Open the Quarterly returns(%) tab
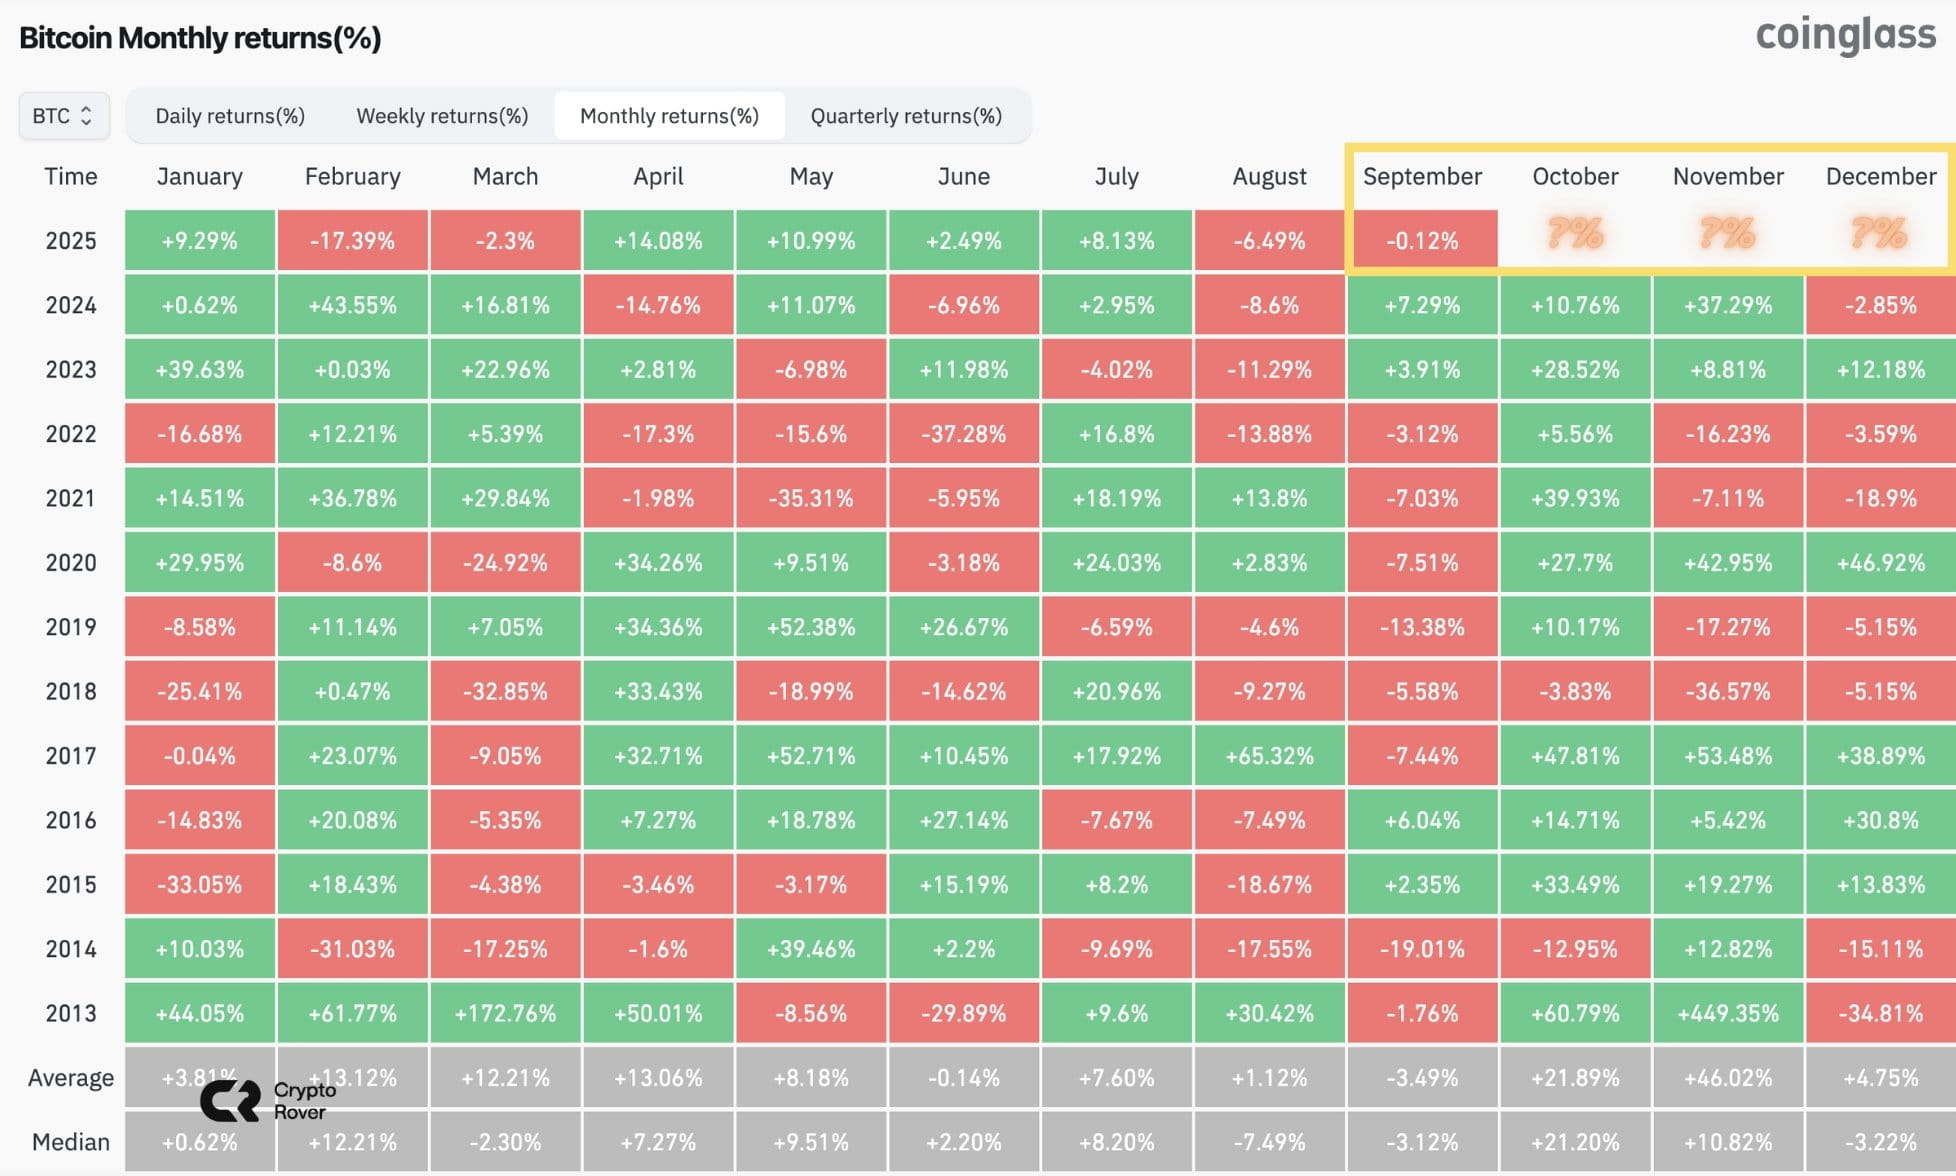Screen dimensions: 1956x1176 (x=906, y=116)
